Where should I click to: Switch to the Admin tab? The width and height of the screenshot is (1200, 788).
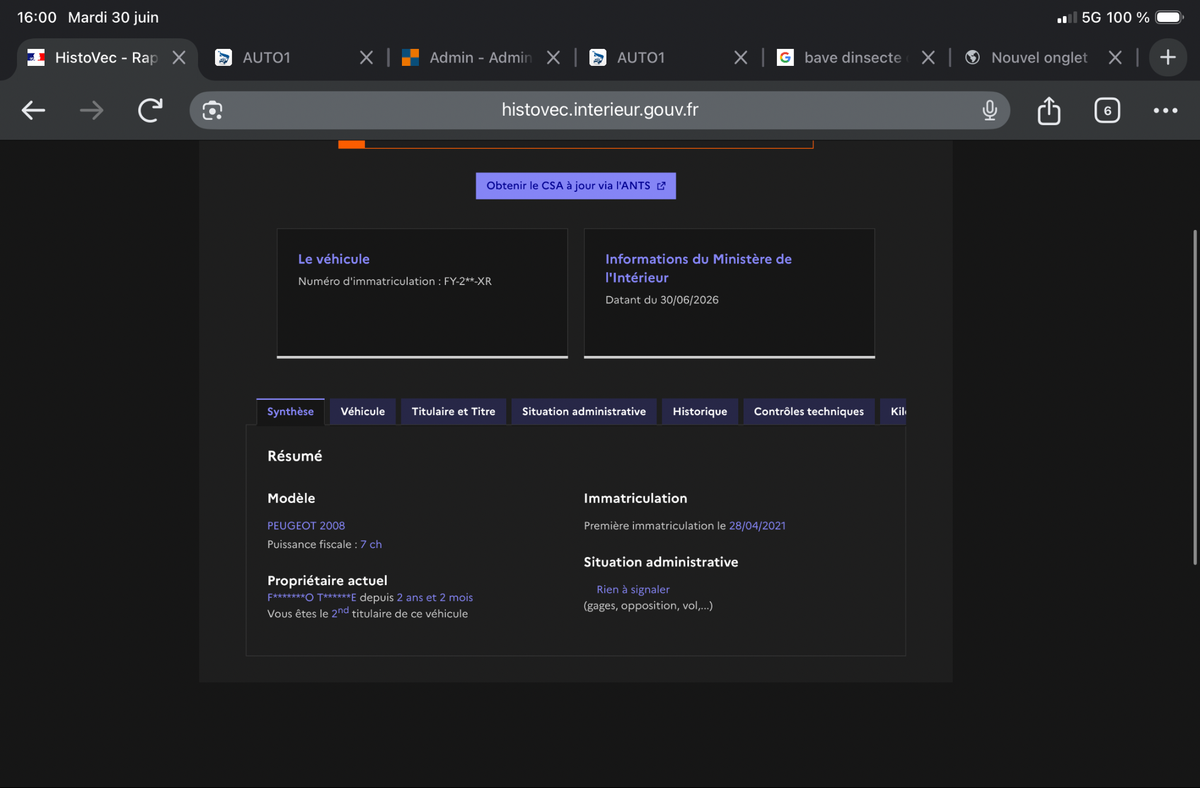467,58
